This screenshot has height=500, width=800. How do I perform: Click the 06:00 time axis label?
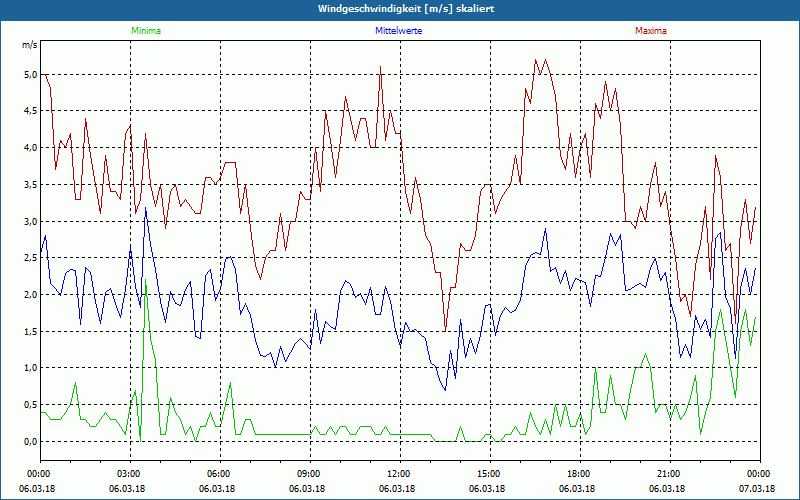pyautogui.click(x=220, y=474)
